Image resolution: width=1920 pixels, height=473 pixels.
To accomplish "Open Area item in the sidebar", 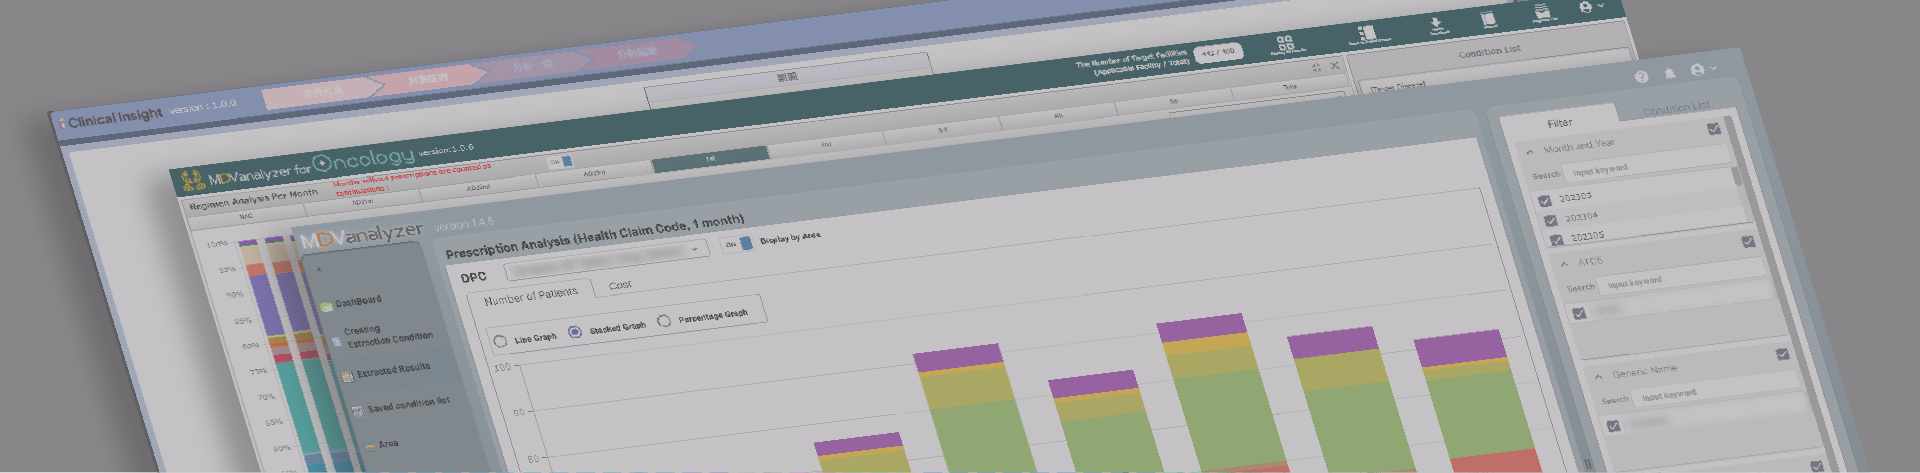I will (382, 444).
